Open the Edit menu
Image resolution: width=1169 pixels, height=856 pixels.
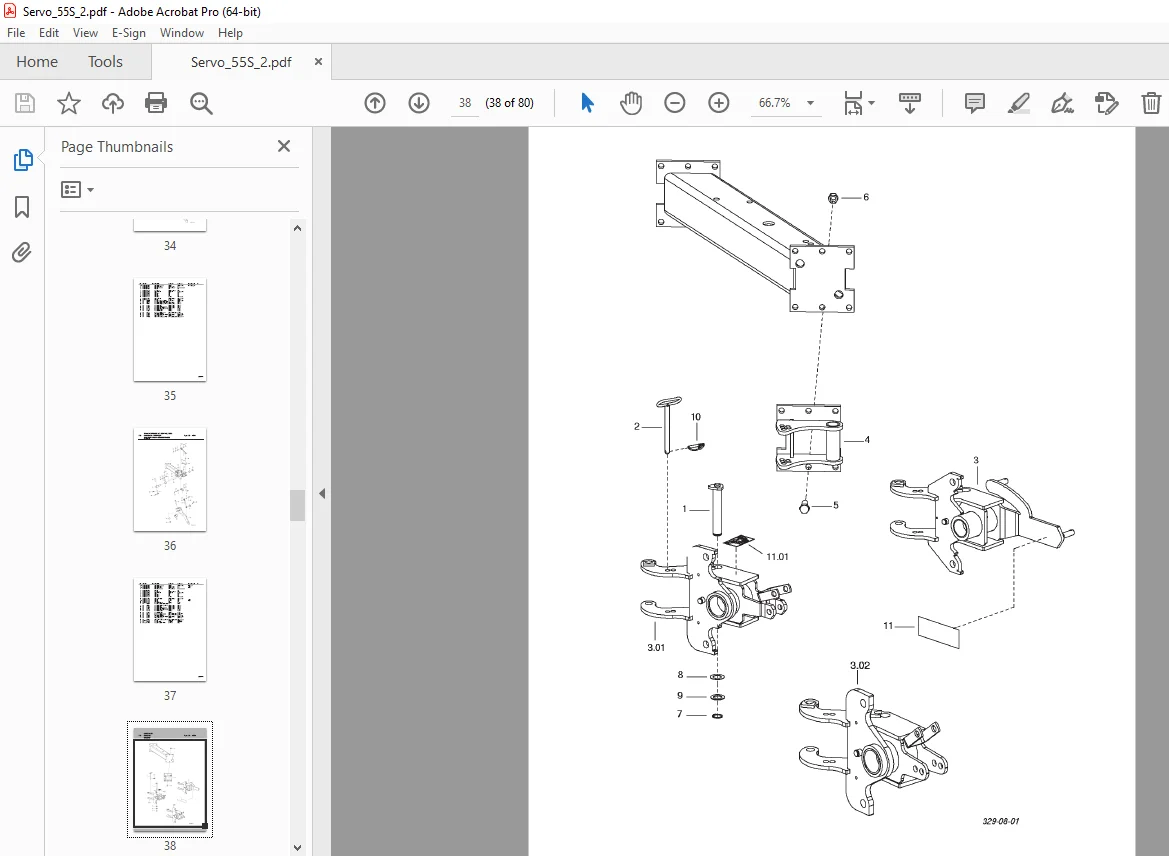click(x=48, y=33)
